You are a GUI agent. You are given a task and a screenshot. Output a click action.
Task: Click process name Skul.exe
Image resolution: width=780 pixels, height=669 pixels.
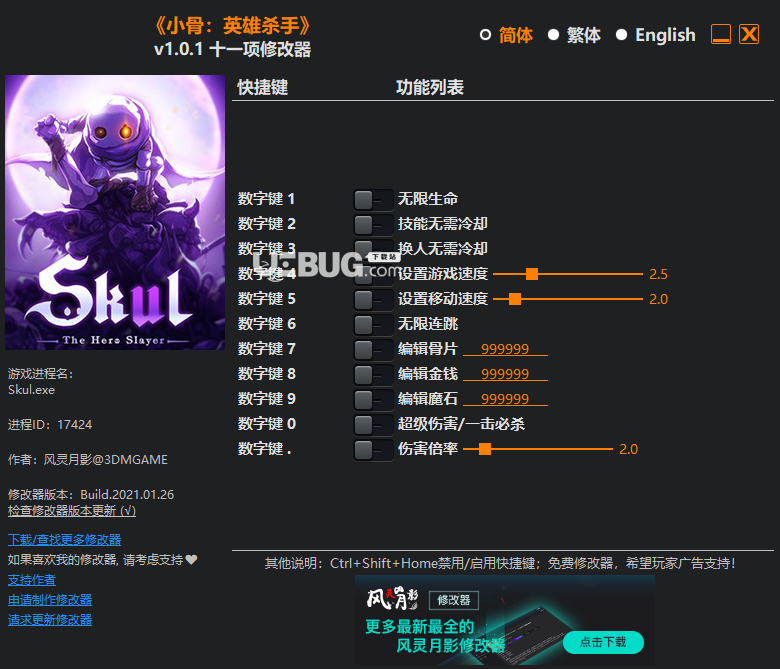click(31, 389)
